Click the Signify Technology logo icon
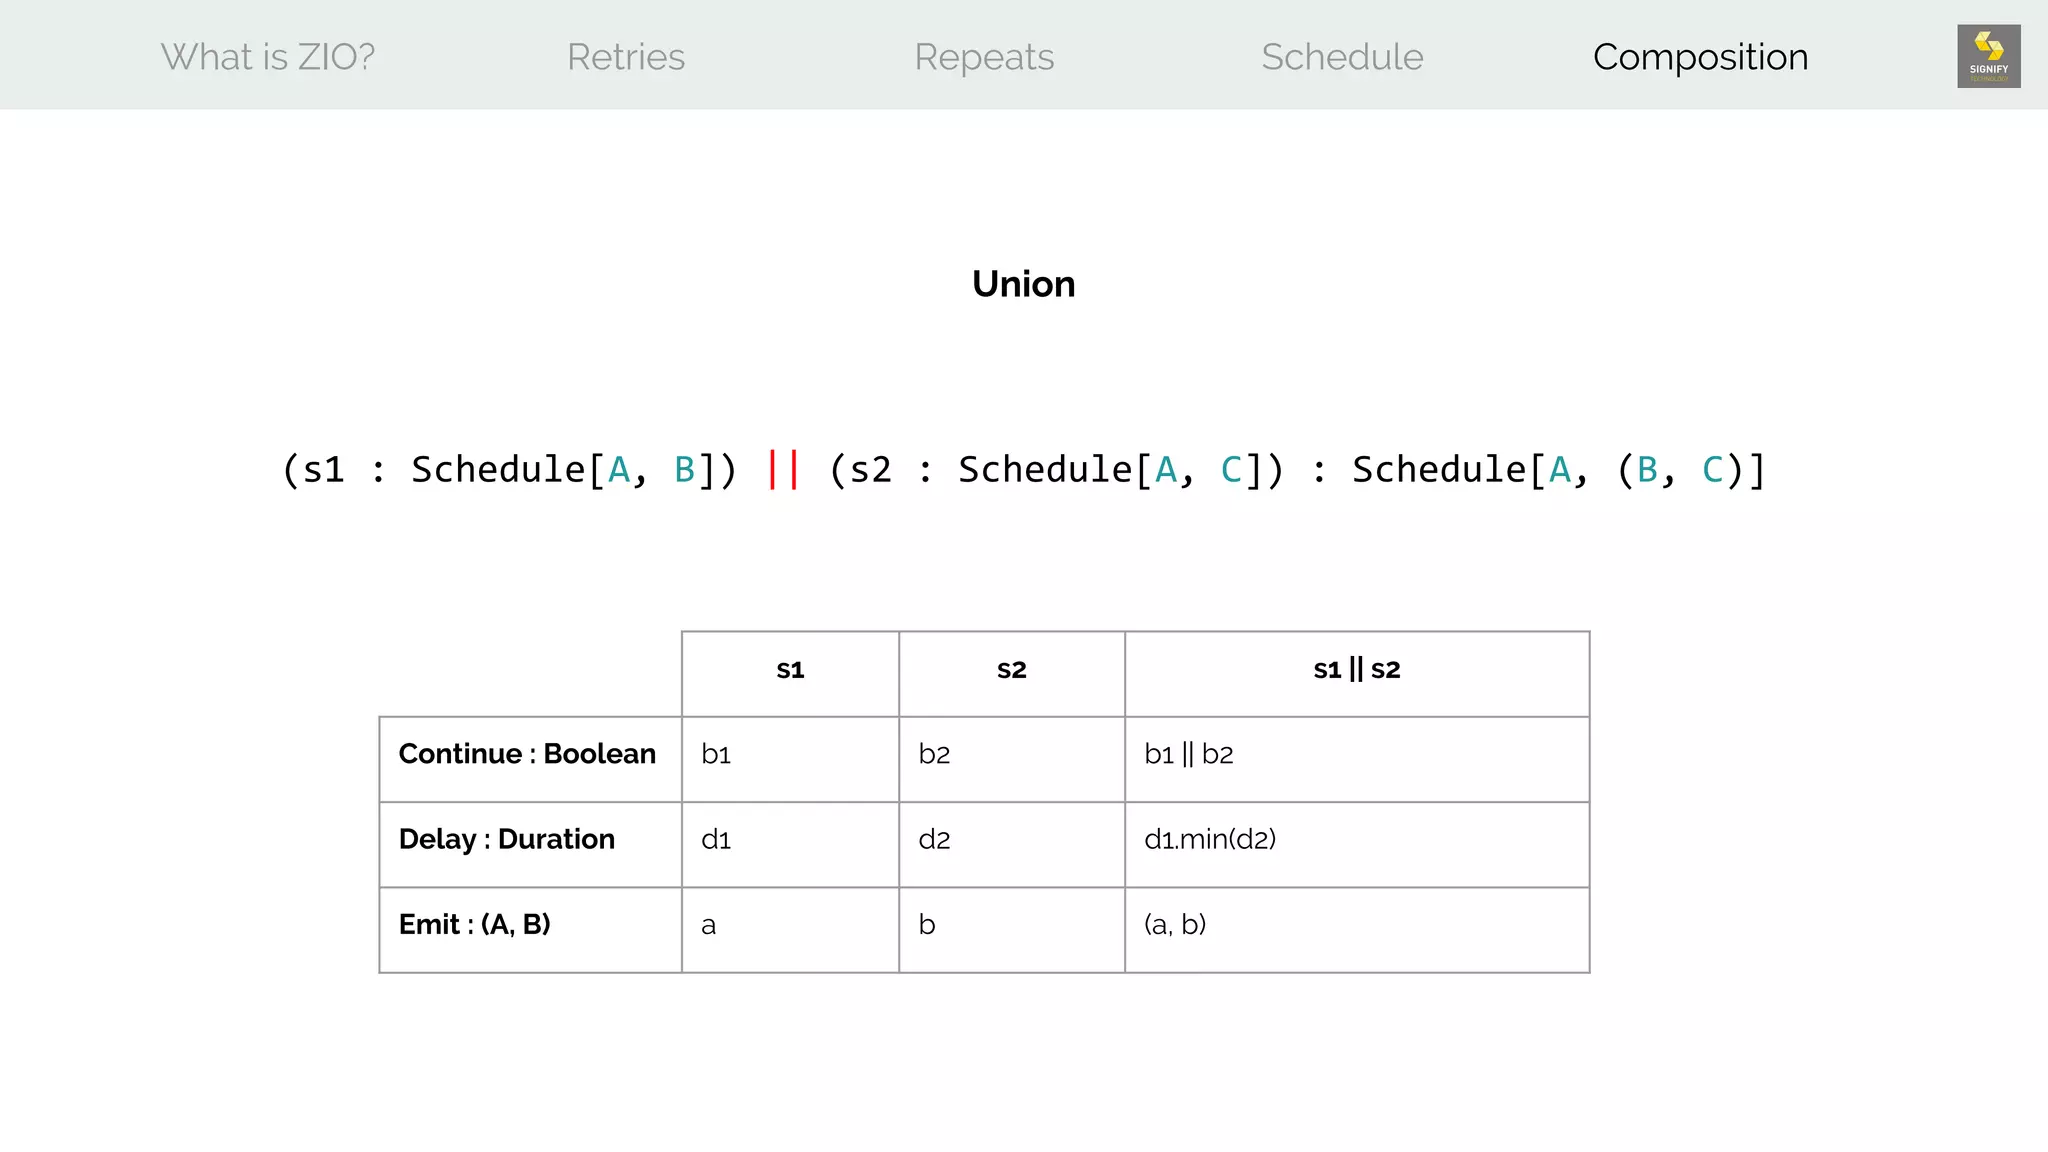The width and height of the screenshot is (2048, 1152). pyautogui.click(x=1988, y=56)
